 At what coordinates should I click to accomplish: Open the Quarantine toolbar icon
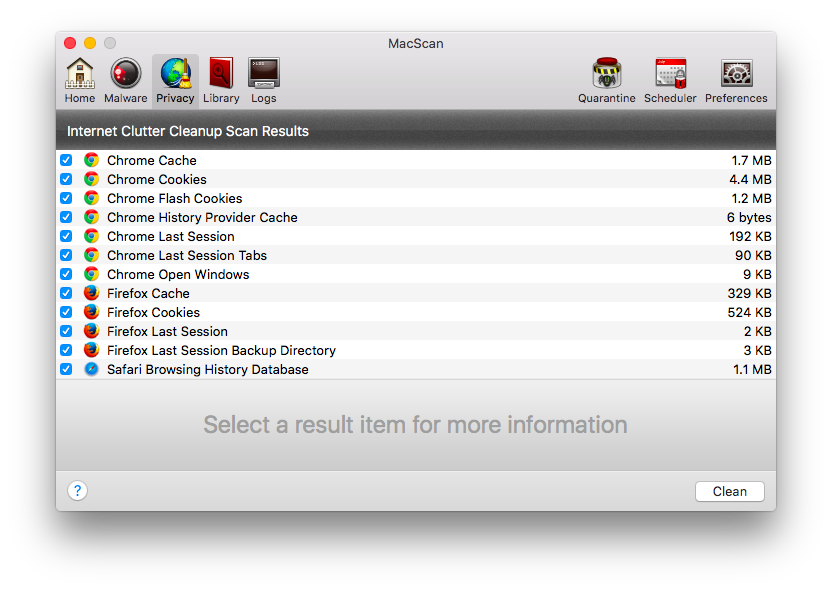(x=606, y=81)
